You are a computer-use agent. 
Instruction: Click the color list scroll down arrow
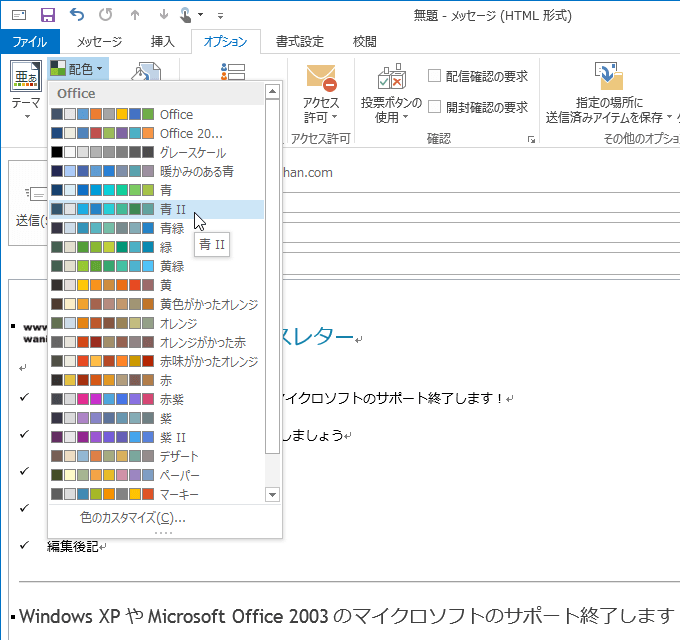272,494
